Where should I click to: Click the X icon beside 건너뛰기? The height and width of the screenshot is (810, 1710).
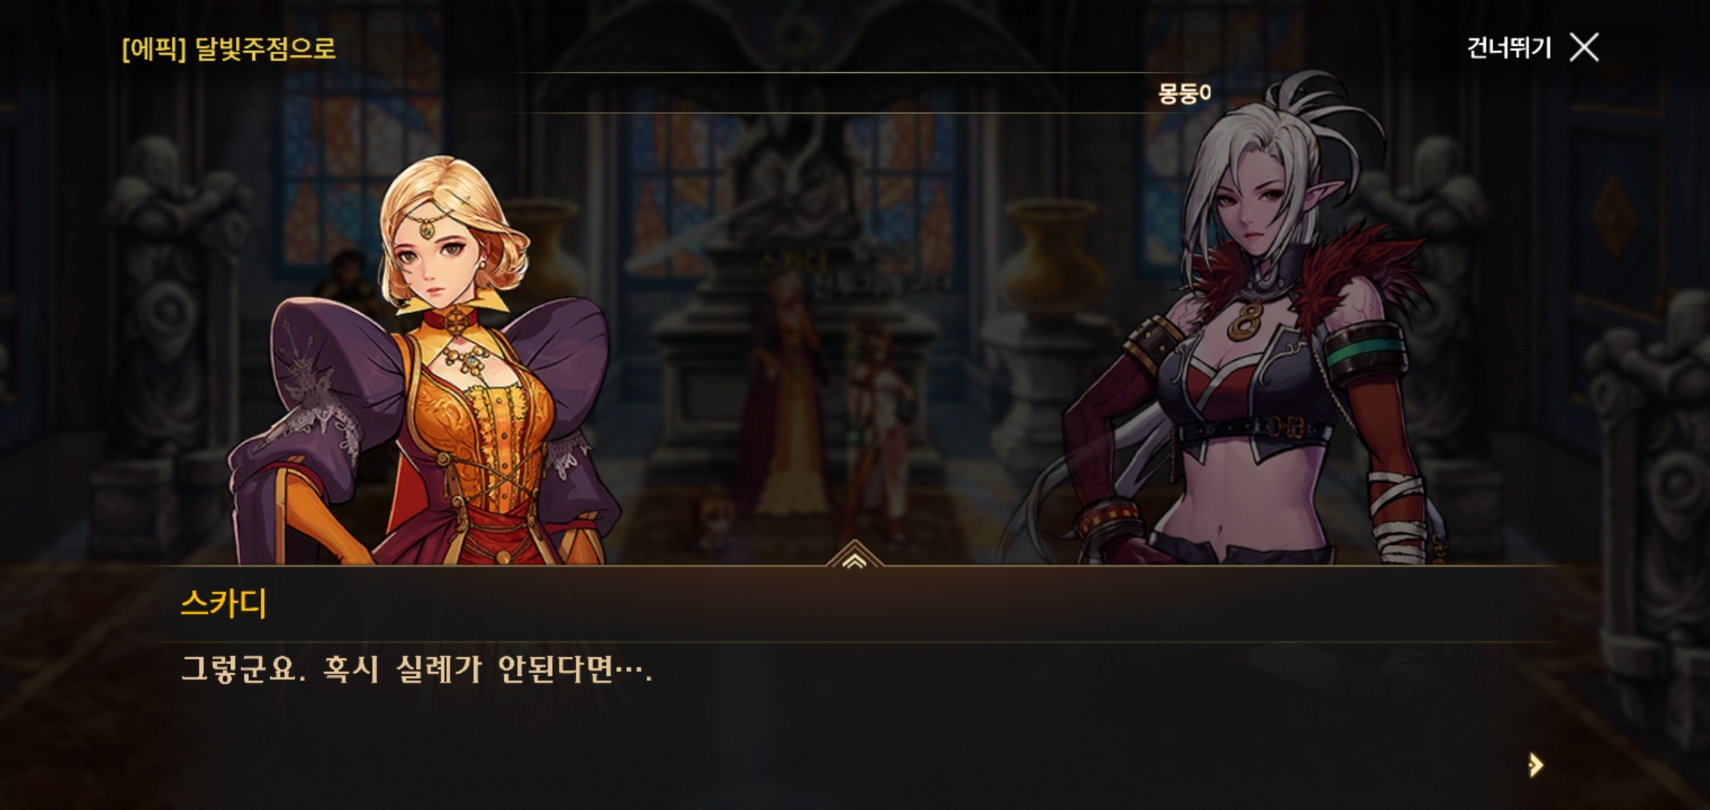click(1584, 47)
